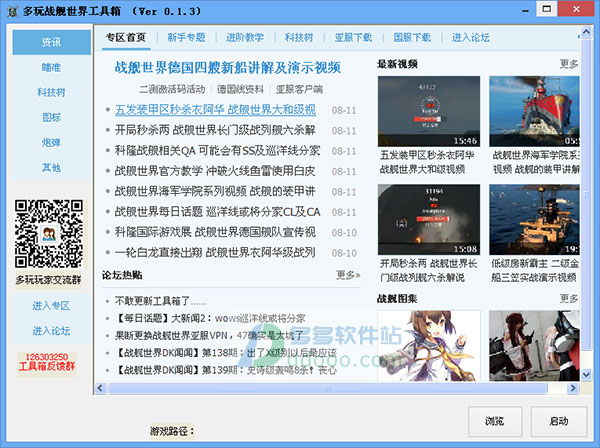
Task: Click the horizontal scrollbar thumb
Action: pyautogui.click(x=328, y=388)
